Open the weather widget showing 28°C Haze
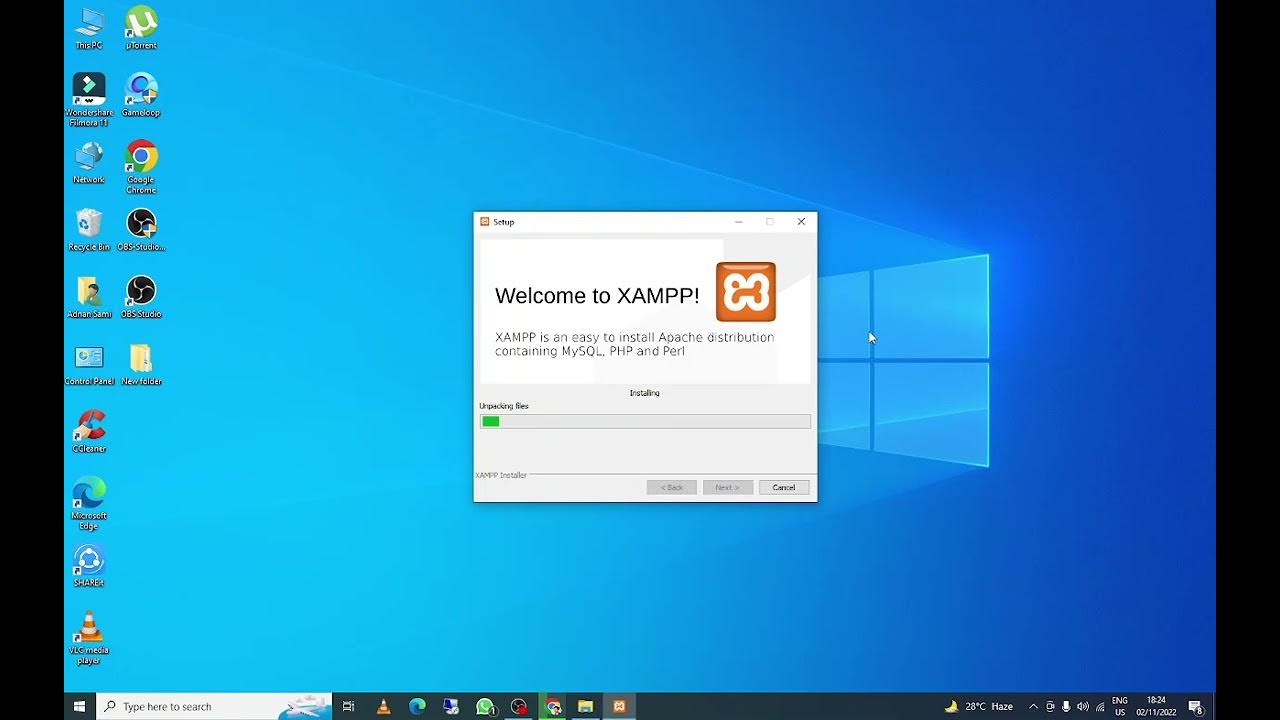Image resolution: width=1280 pixels, height=720 pixels. pyautogui.click(x=979, y=706)
